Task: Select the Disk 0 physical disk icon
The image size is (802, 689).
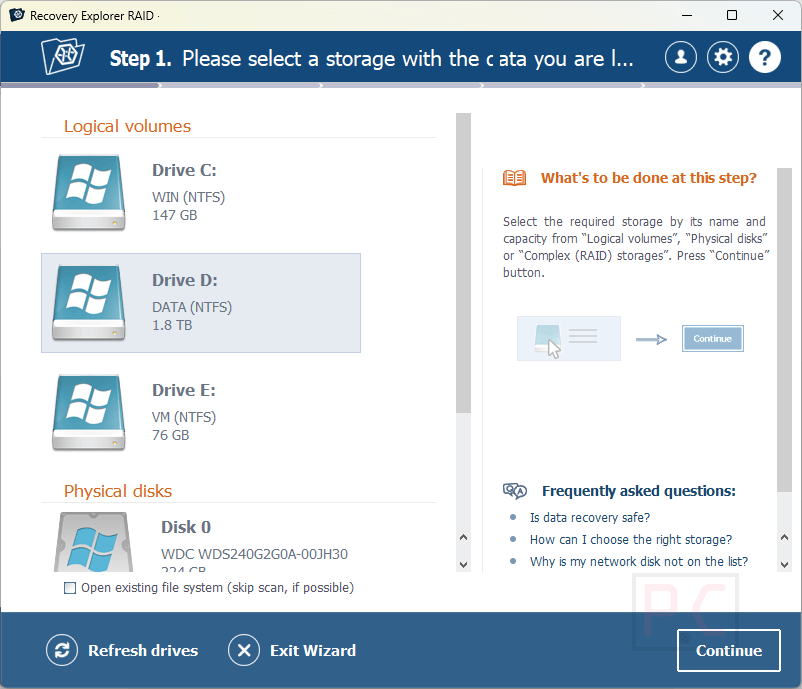Action: pos(93,542)
